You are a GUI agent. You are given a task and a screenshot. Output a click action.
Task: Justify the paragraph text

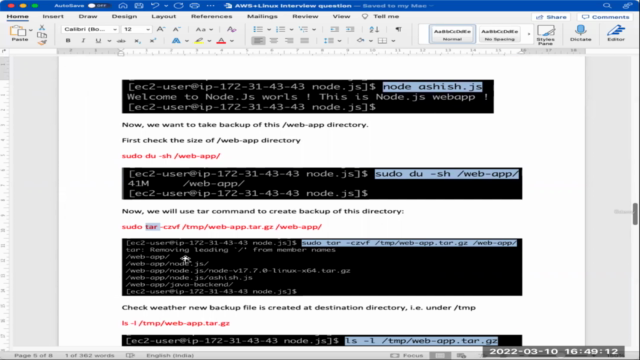(304, 41)
